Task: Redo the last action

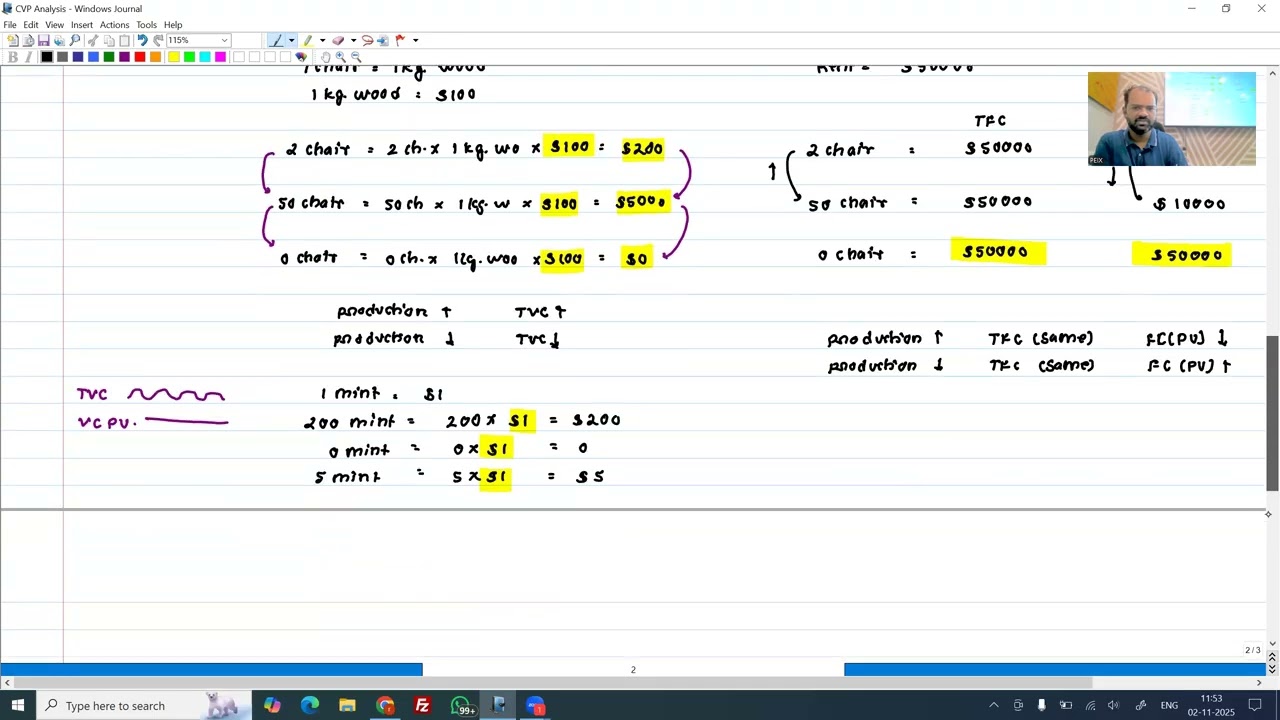Action: 158,40
